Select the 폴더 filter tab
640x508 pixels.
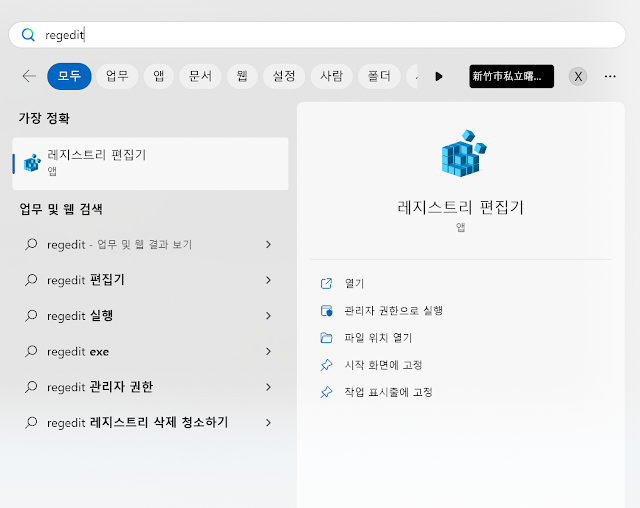pos(379,76)
